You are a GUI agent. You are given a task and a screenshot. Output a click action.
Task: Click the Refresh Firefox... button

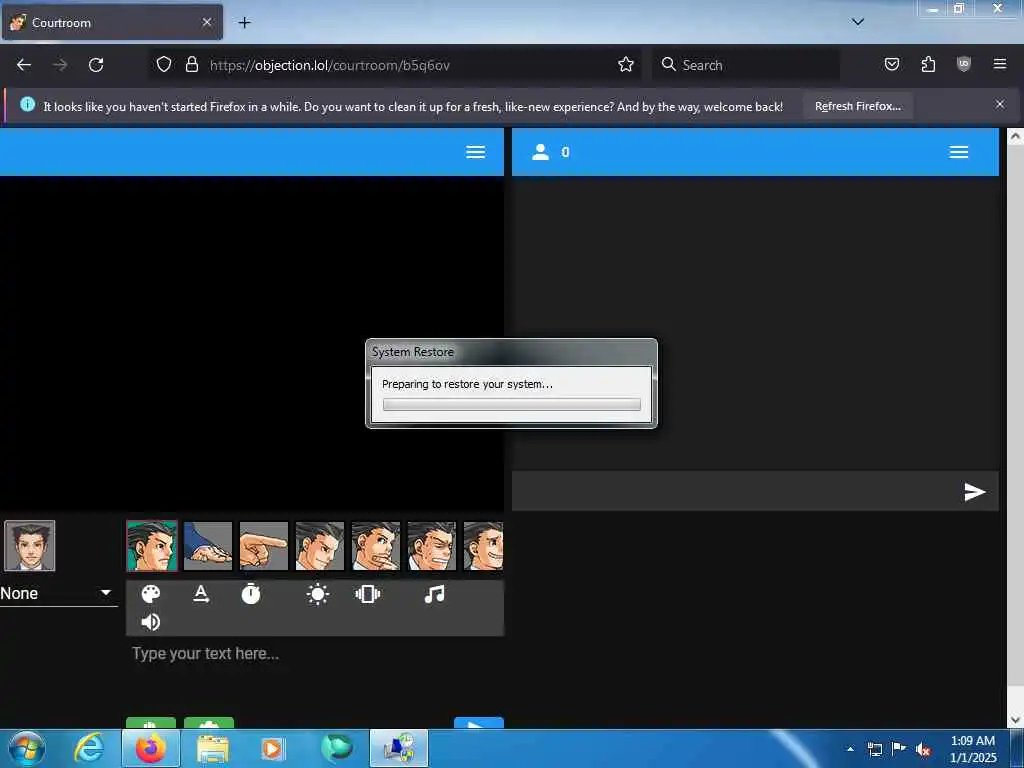click(x=857, y=106)
